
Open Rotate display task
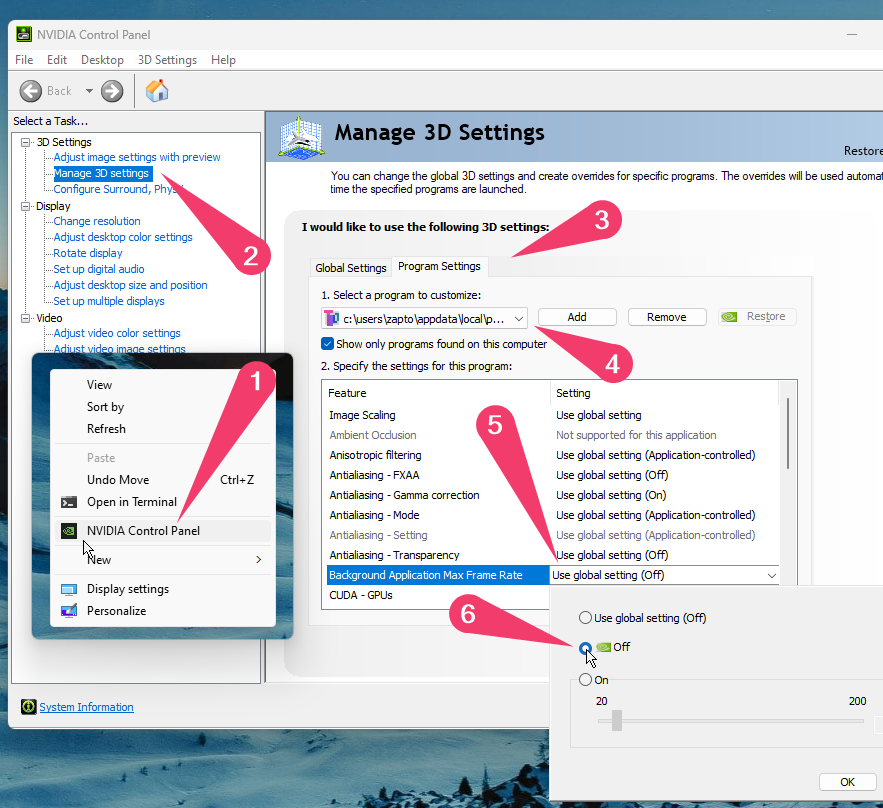pyautogui.click(x=88, y=253)
